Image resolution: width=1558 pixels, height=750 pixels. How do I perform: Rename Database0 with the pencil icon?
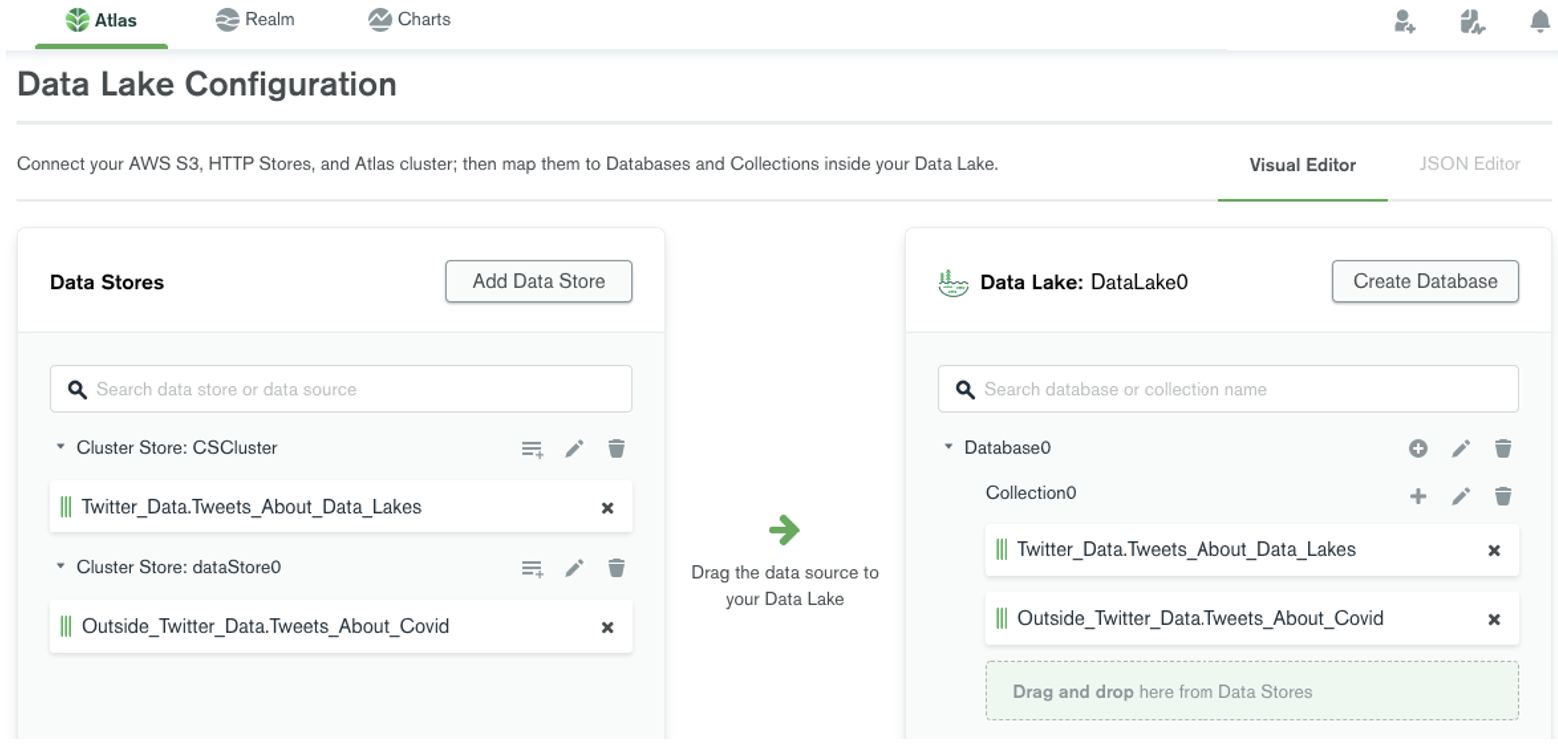tap(1461, 449)
